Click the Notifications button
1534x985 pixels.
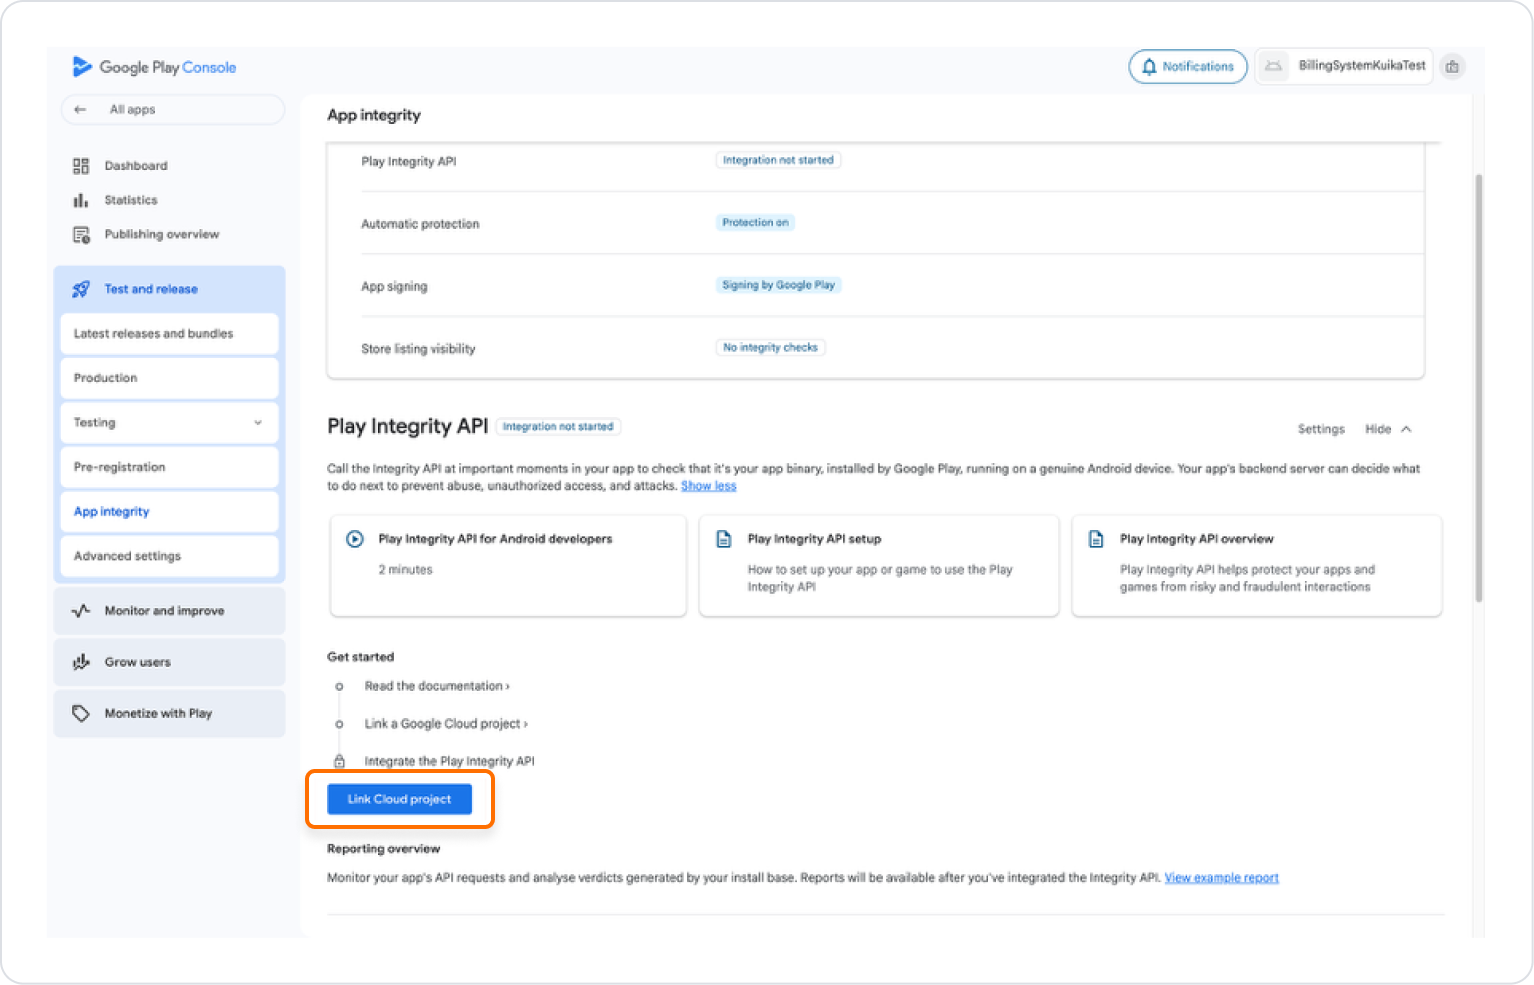(x=1188, y=67)
